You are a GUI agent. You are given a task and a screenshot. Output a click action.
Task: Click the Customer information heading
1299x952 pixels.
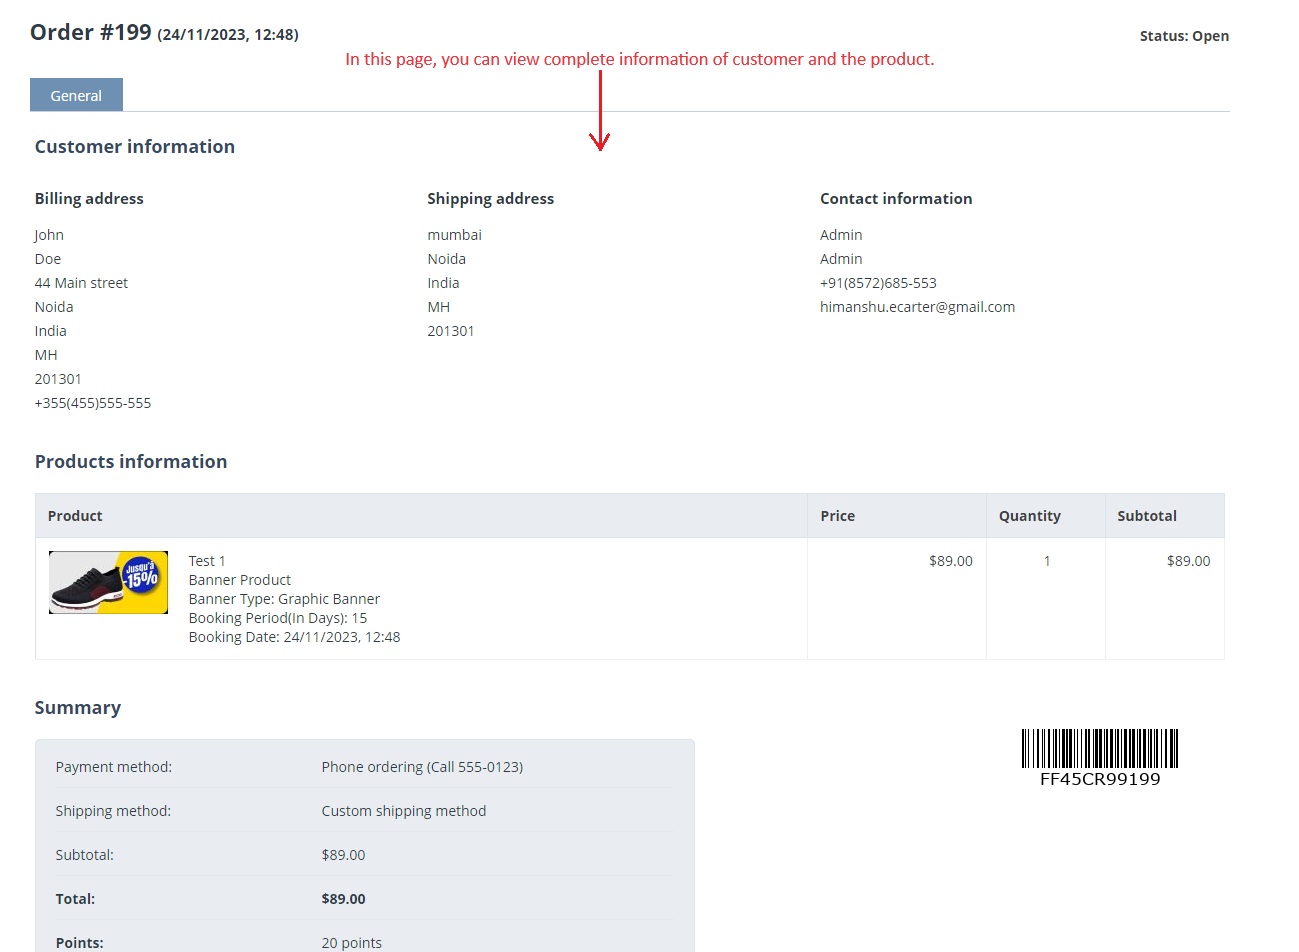(135, 147)
